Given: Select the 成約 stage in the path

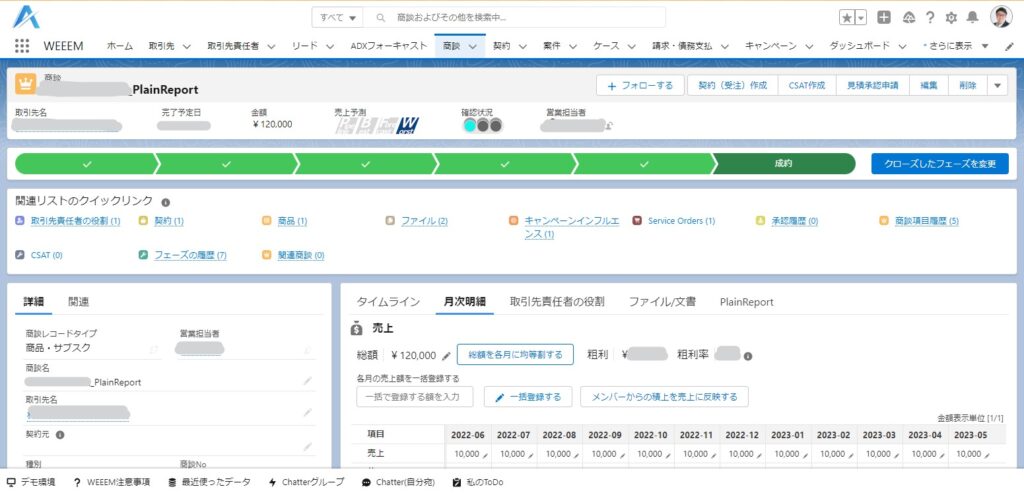Looking at the screenshot, I should (784, 164).
